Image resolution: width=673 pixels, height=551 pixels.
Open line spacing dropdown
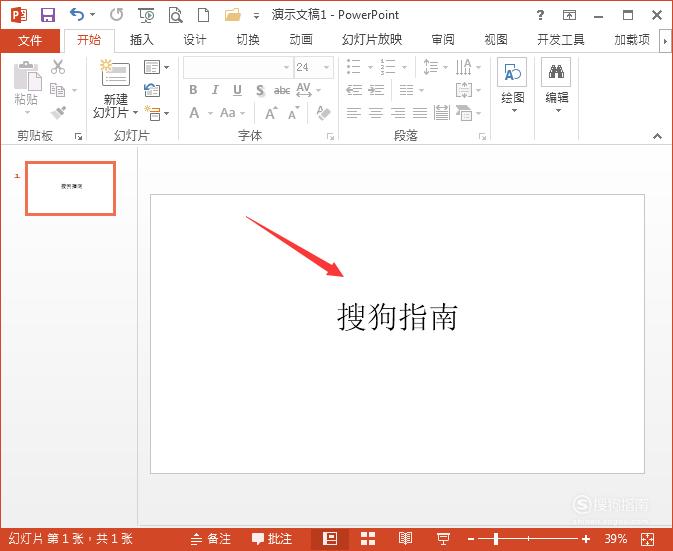pos(435,67)
